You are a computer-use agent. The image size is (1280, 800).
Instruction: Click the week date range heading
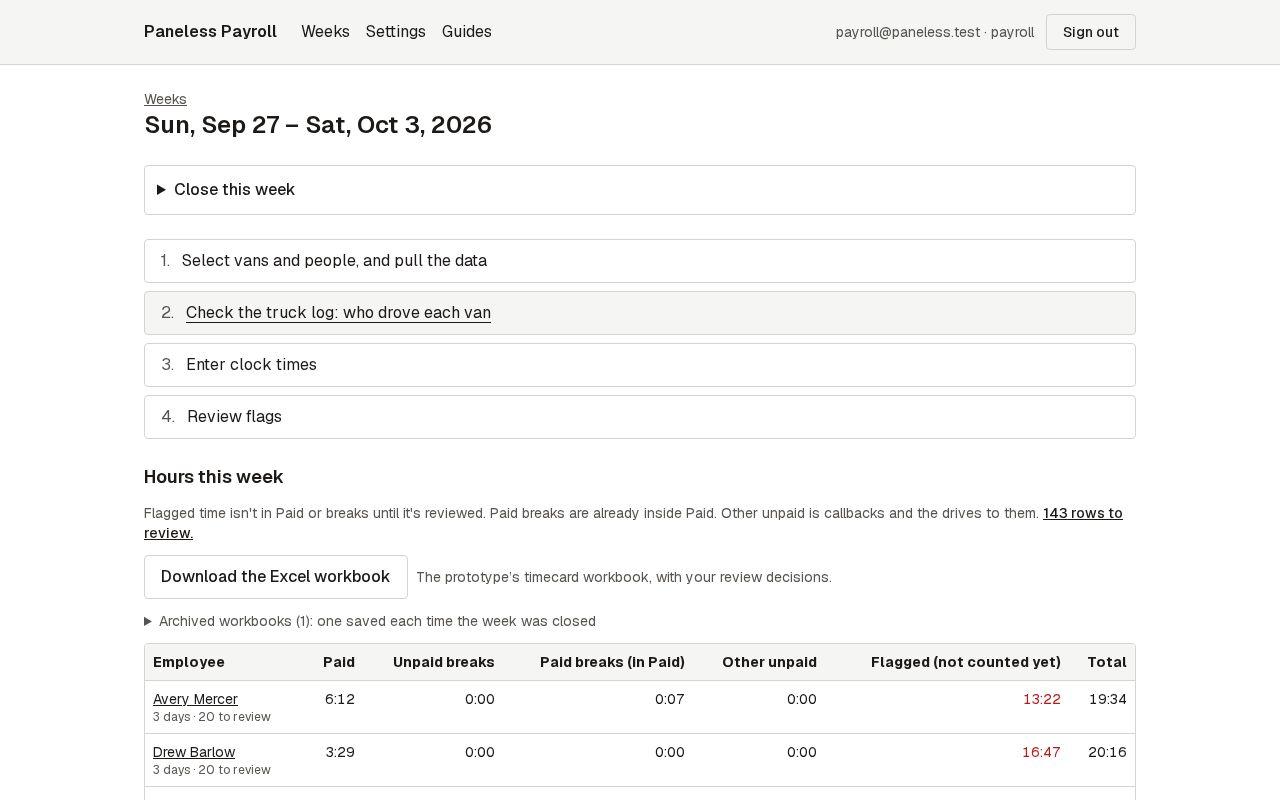pos(318,125)
